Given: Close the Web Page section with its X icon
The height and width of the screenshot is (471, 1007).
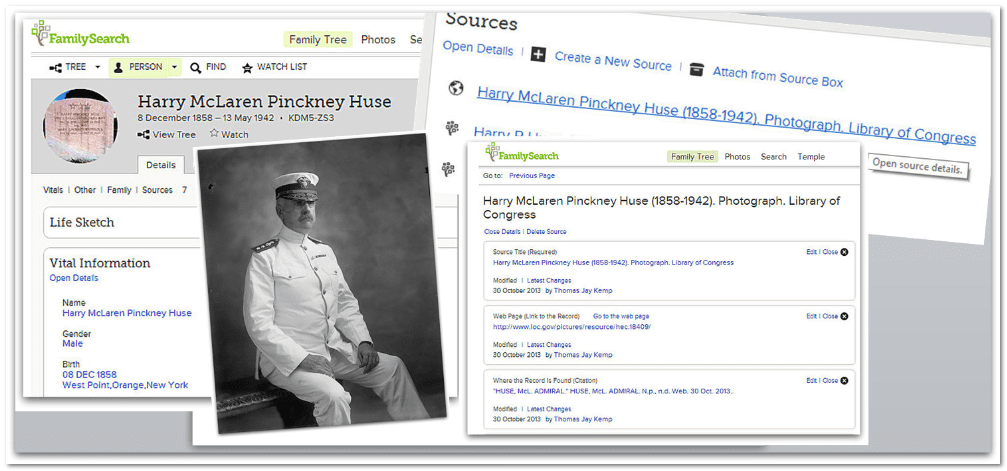Looking at the screenshot, I should (x=844, y=316).
